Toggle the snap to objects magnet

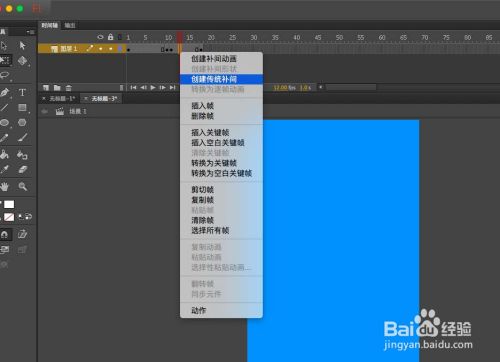point(5,235)
